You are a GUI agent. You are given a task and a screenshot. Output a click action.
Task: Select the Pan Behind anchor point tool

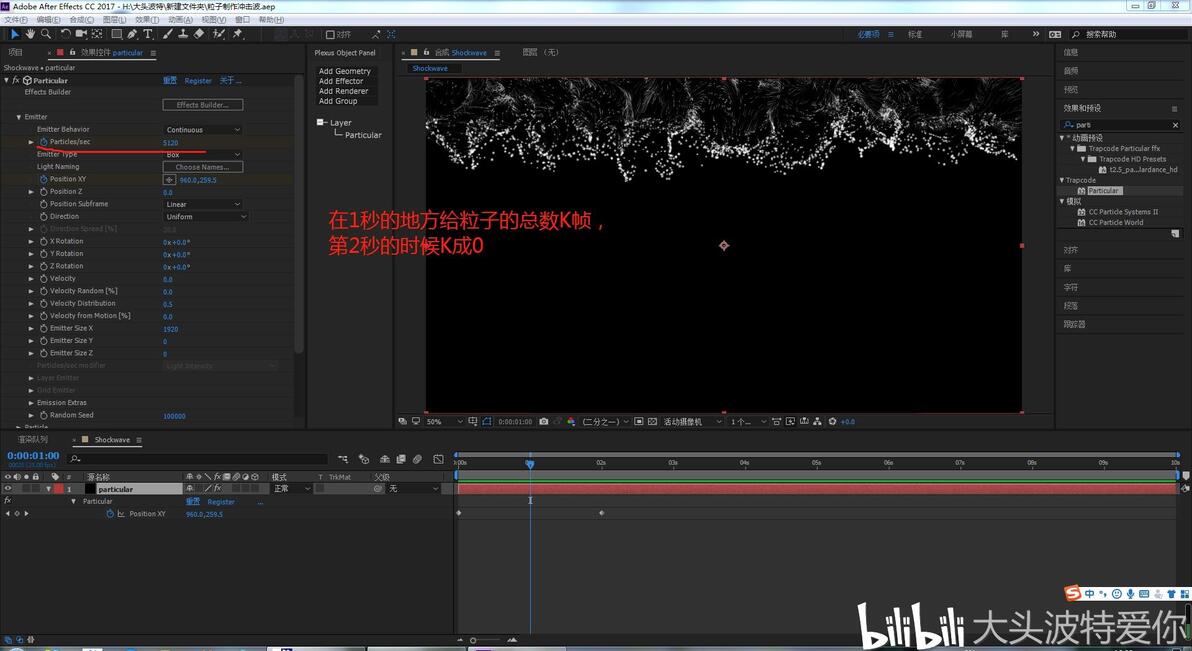pyautogui.click(x=97, y=34)
